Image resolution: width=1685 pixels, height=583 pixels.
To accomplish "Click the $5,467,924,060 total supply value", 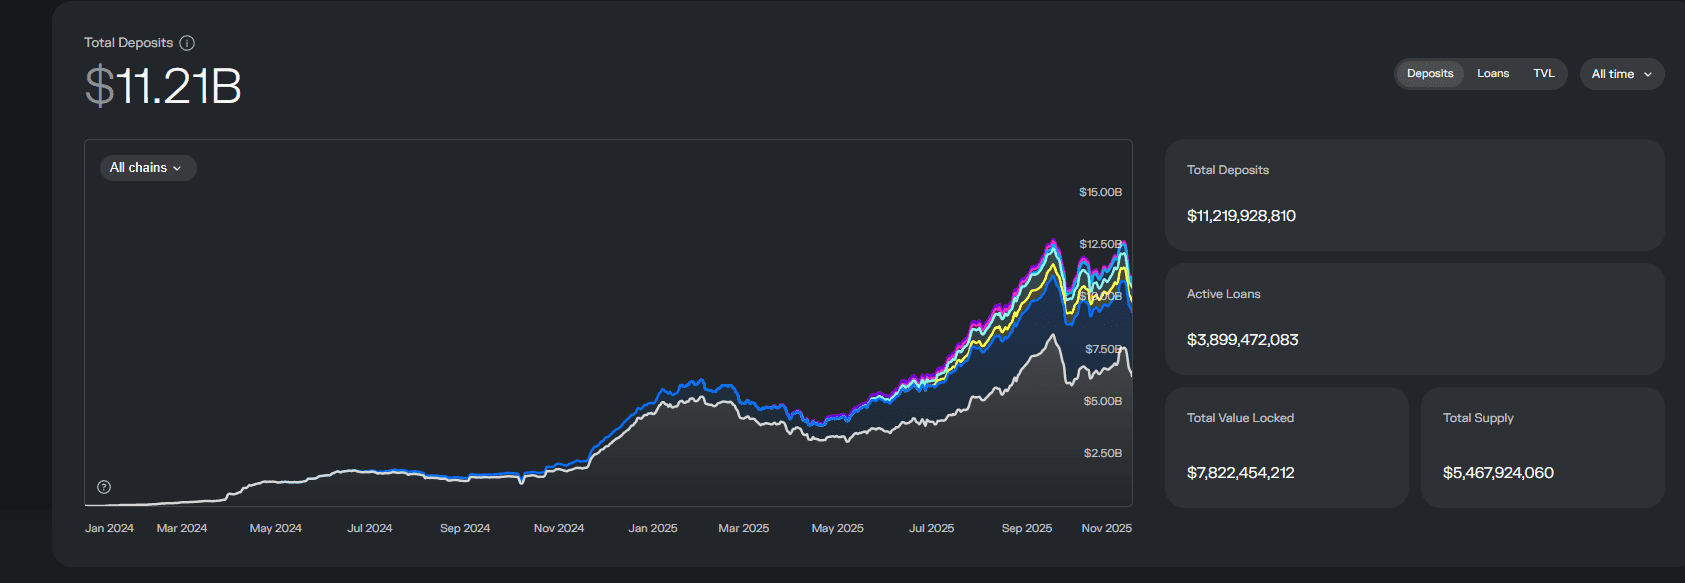I will coord(1497,473).
